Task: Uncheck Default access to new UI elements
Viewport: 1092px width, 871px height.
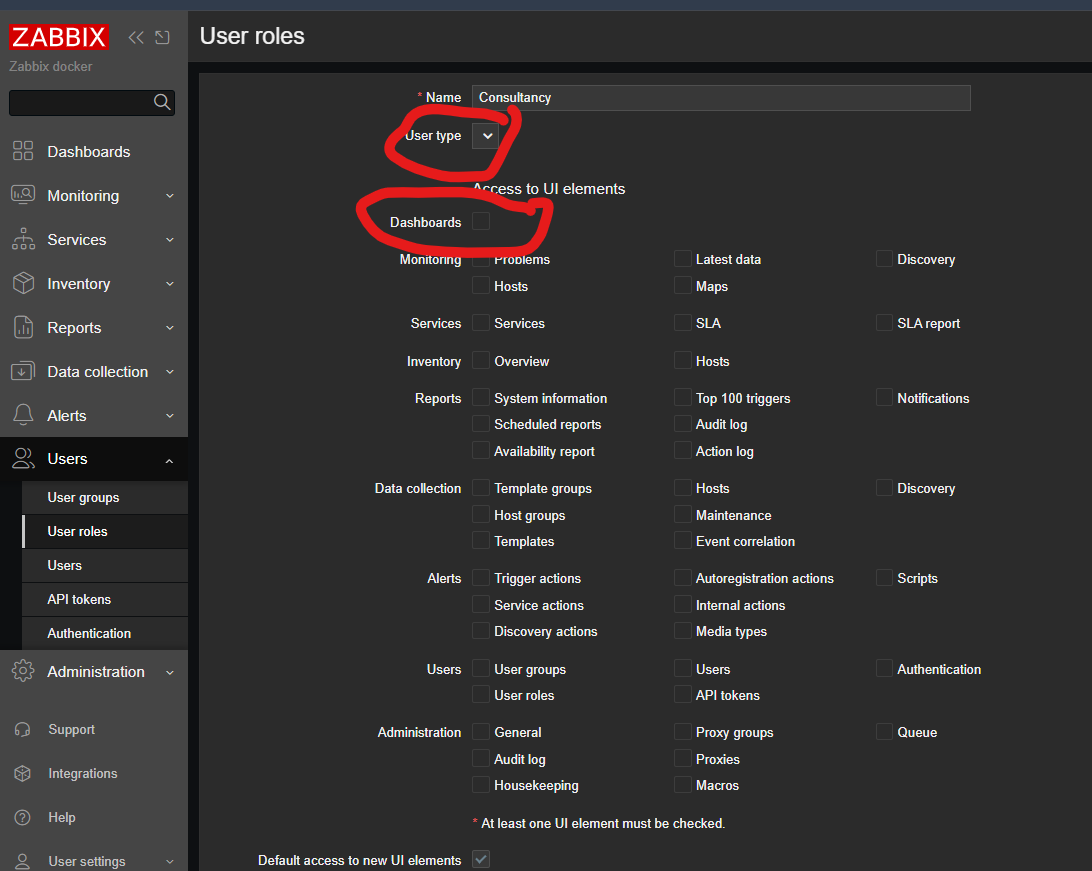Action: [x=481, y=859]
